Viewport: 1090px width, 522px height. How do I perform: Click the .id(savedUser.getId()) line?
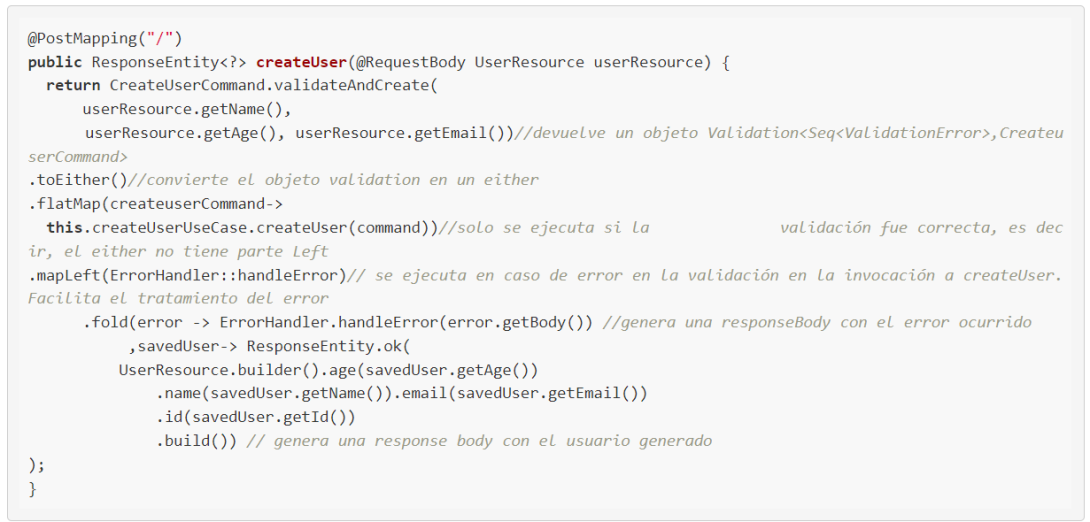256,417
